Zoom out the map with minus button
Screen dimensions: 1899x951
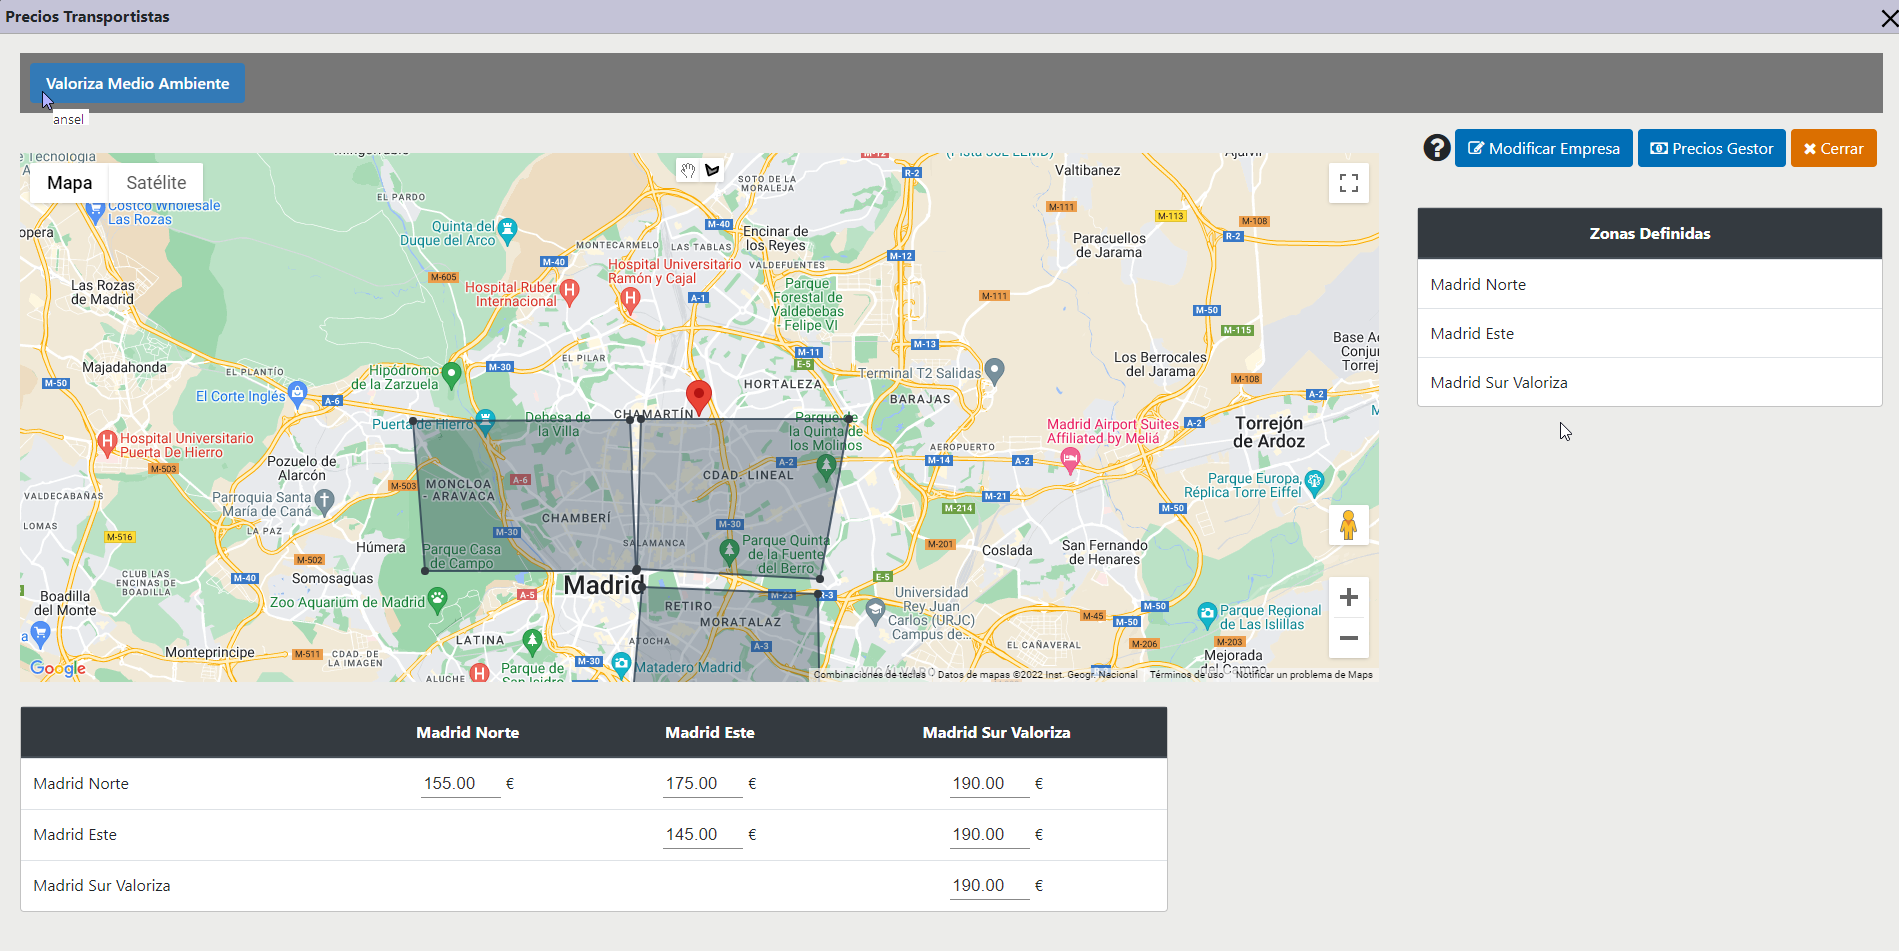1348,638
